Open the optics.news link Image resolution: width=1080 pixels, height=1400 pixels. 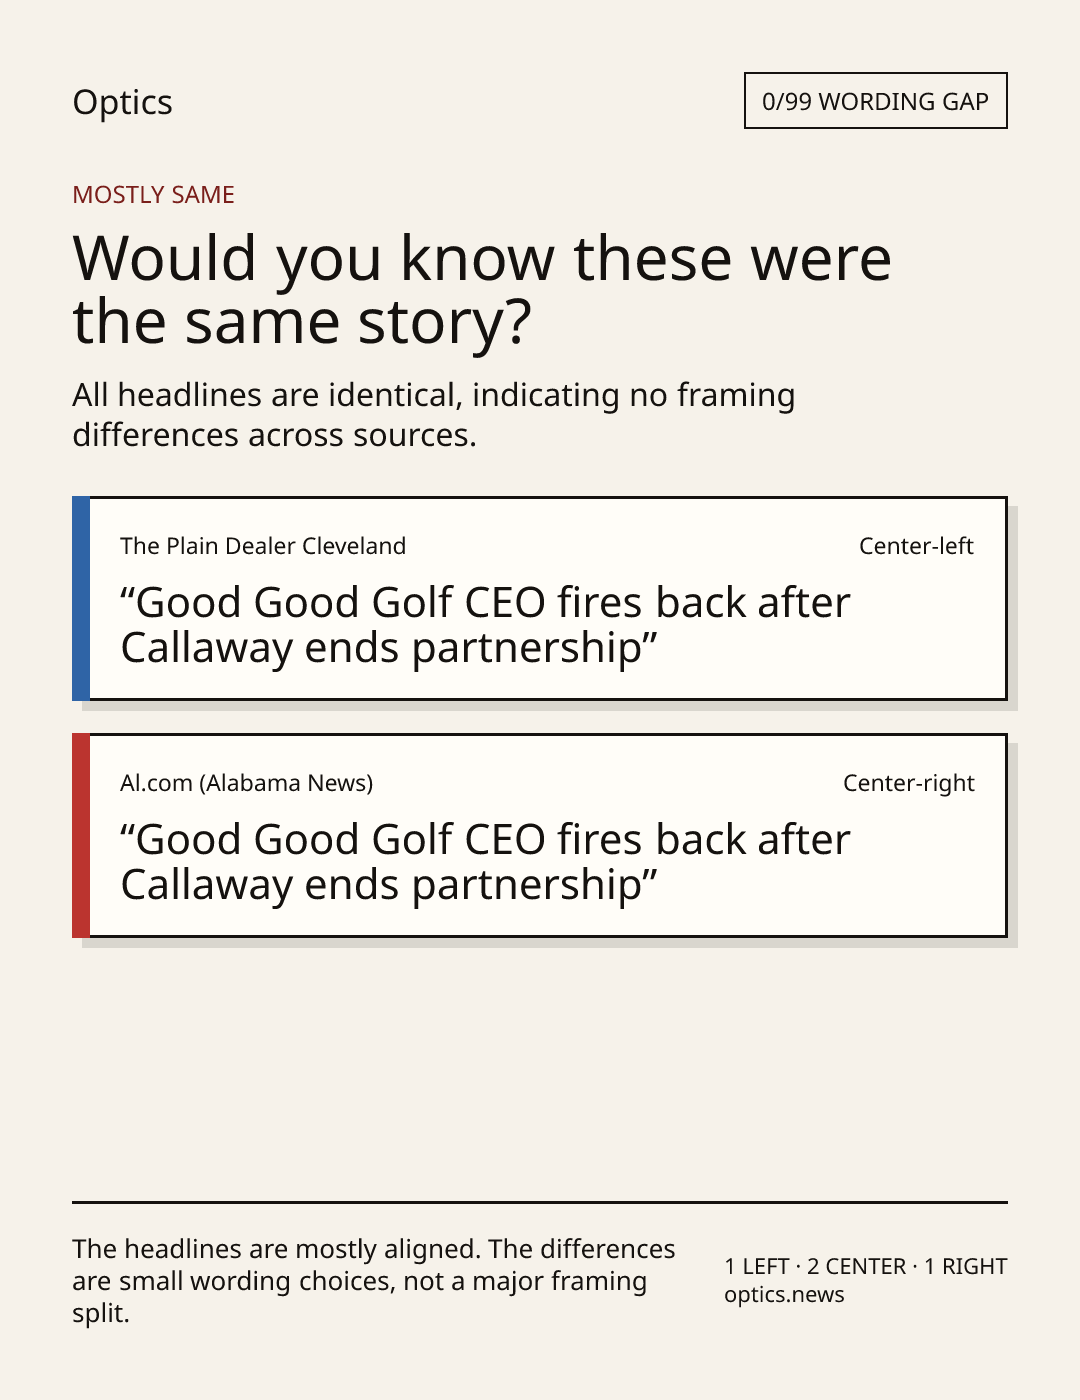[x=784, y=1295]
